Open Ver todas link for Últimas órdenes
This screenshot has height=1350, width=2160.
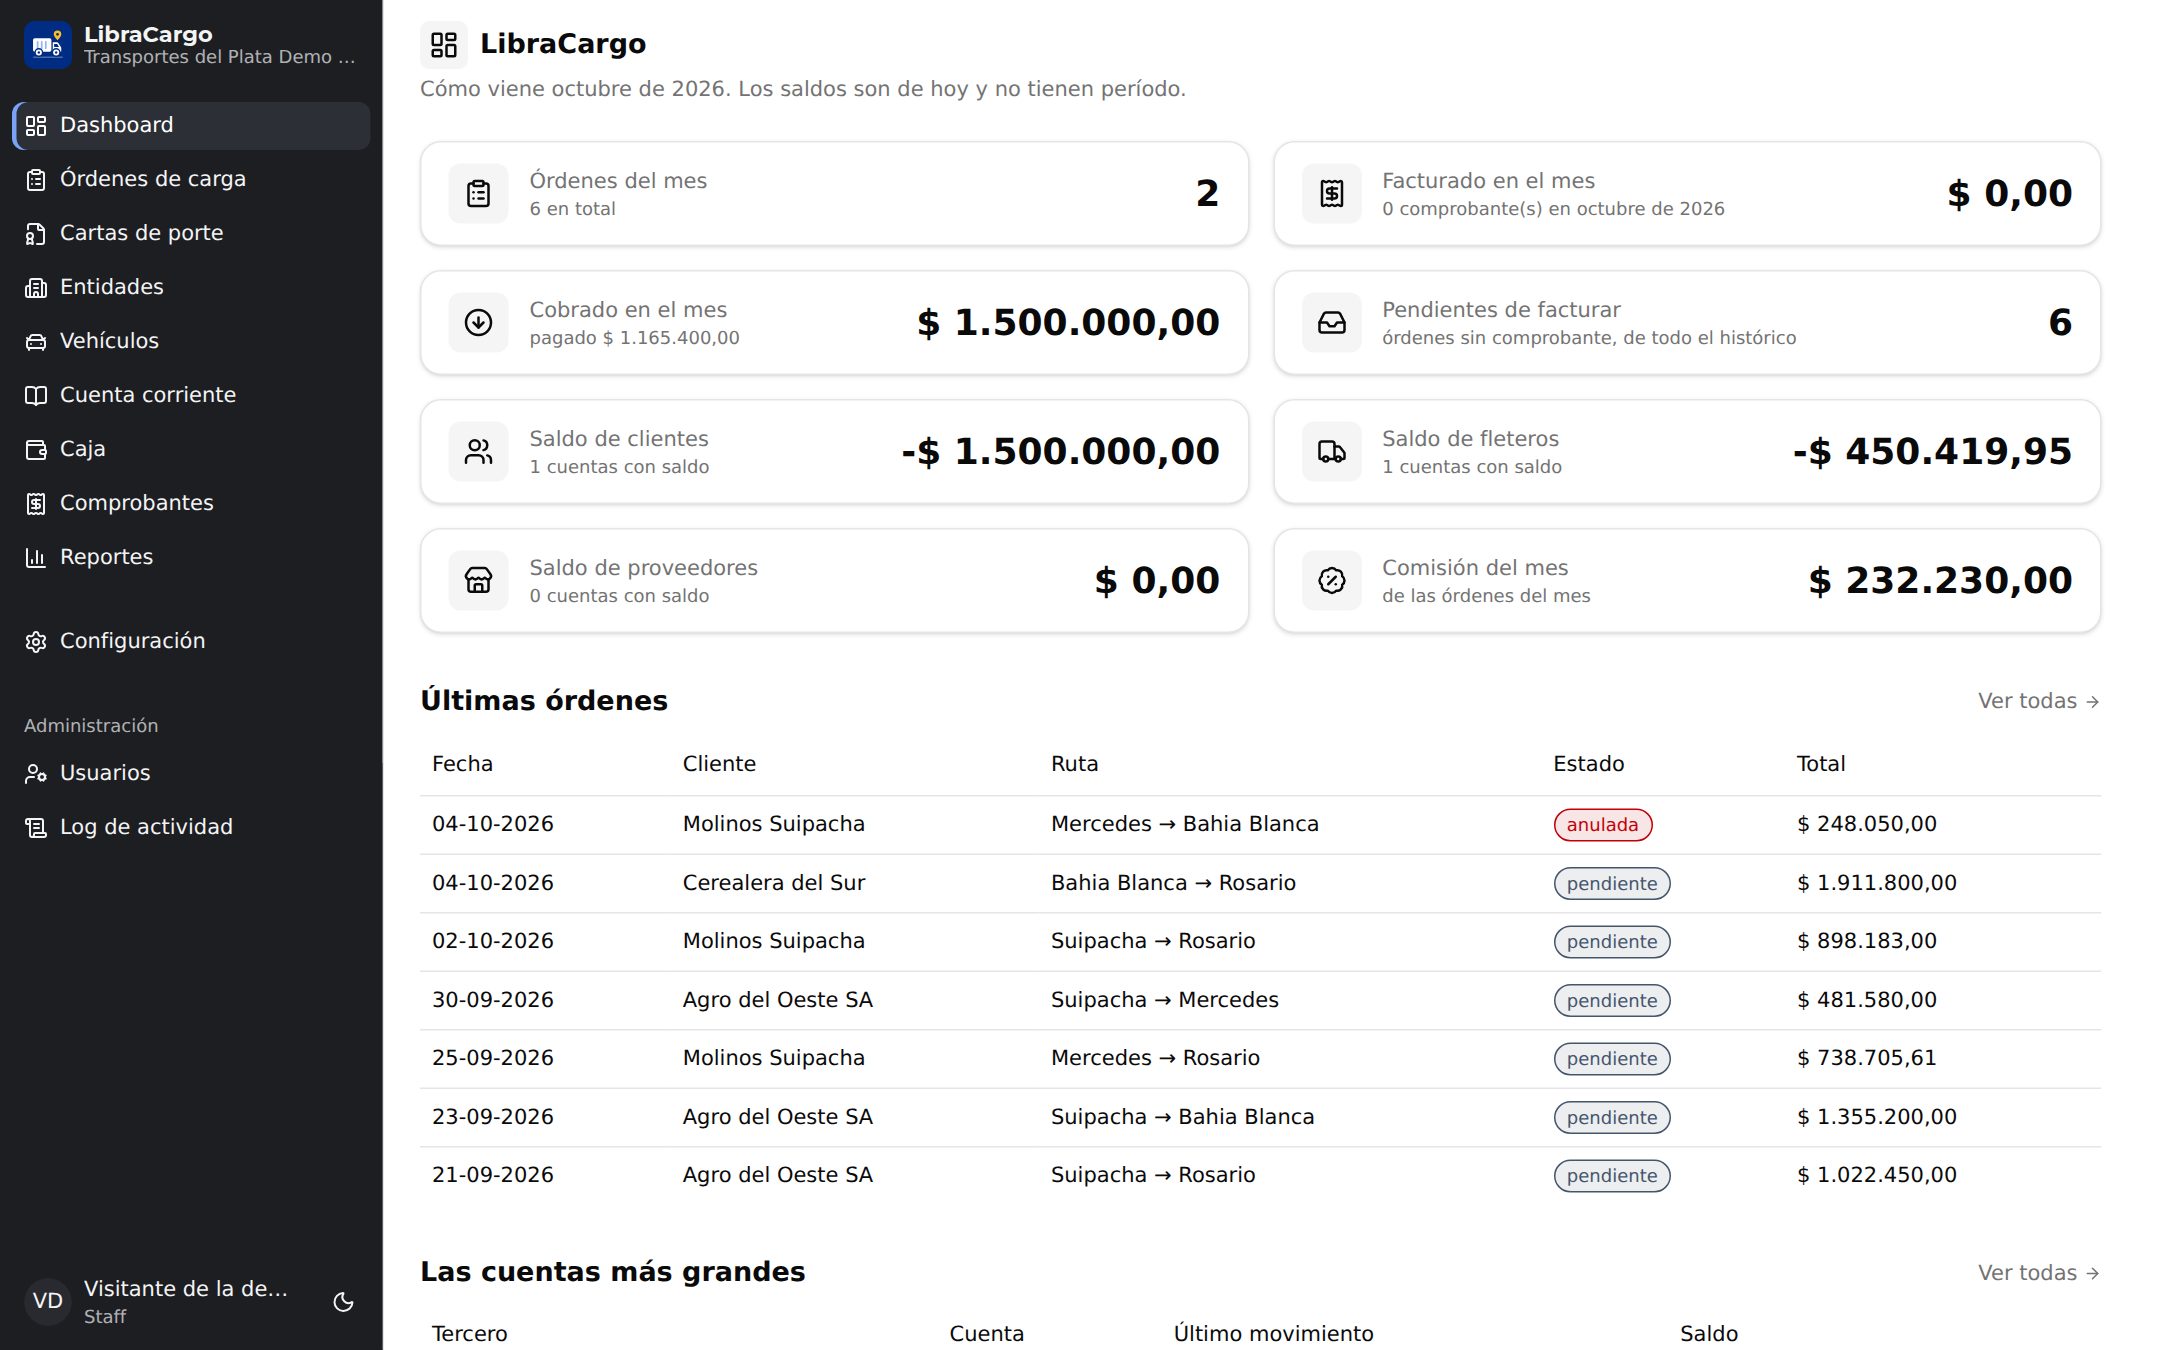[2038, 701]
